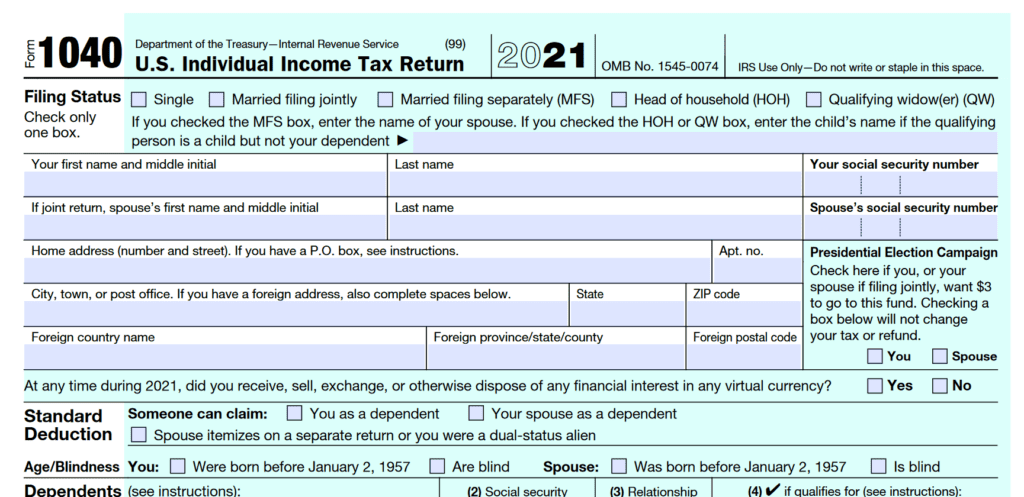The height and width of the screenshot is (497, 1024).
Task: Click the Form 1040 number text
Action: pos(80,54)
